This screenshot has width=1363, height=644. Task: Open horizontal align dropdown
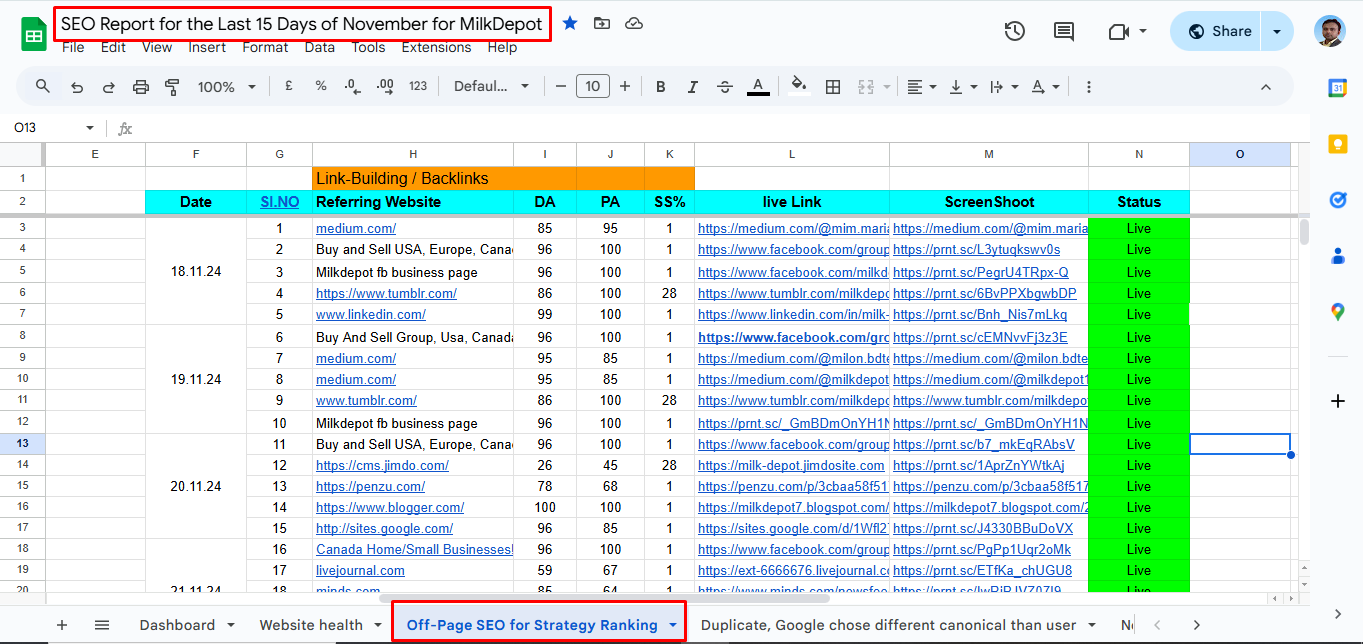[x=921, y=87]
